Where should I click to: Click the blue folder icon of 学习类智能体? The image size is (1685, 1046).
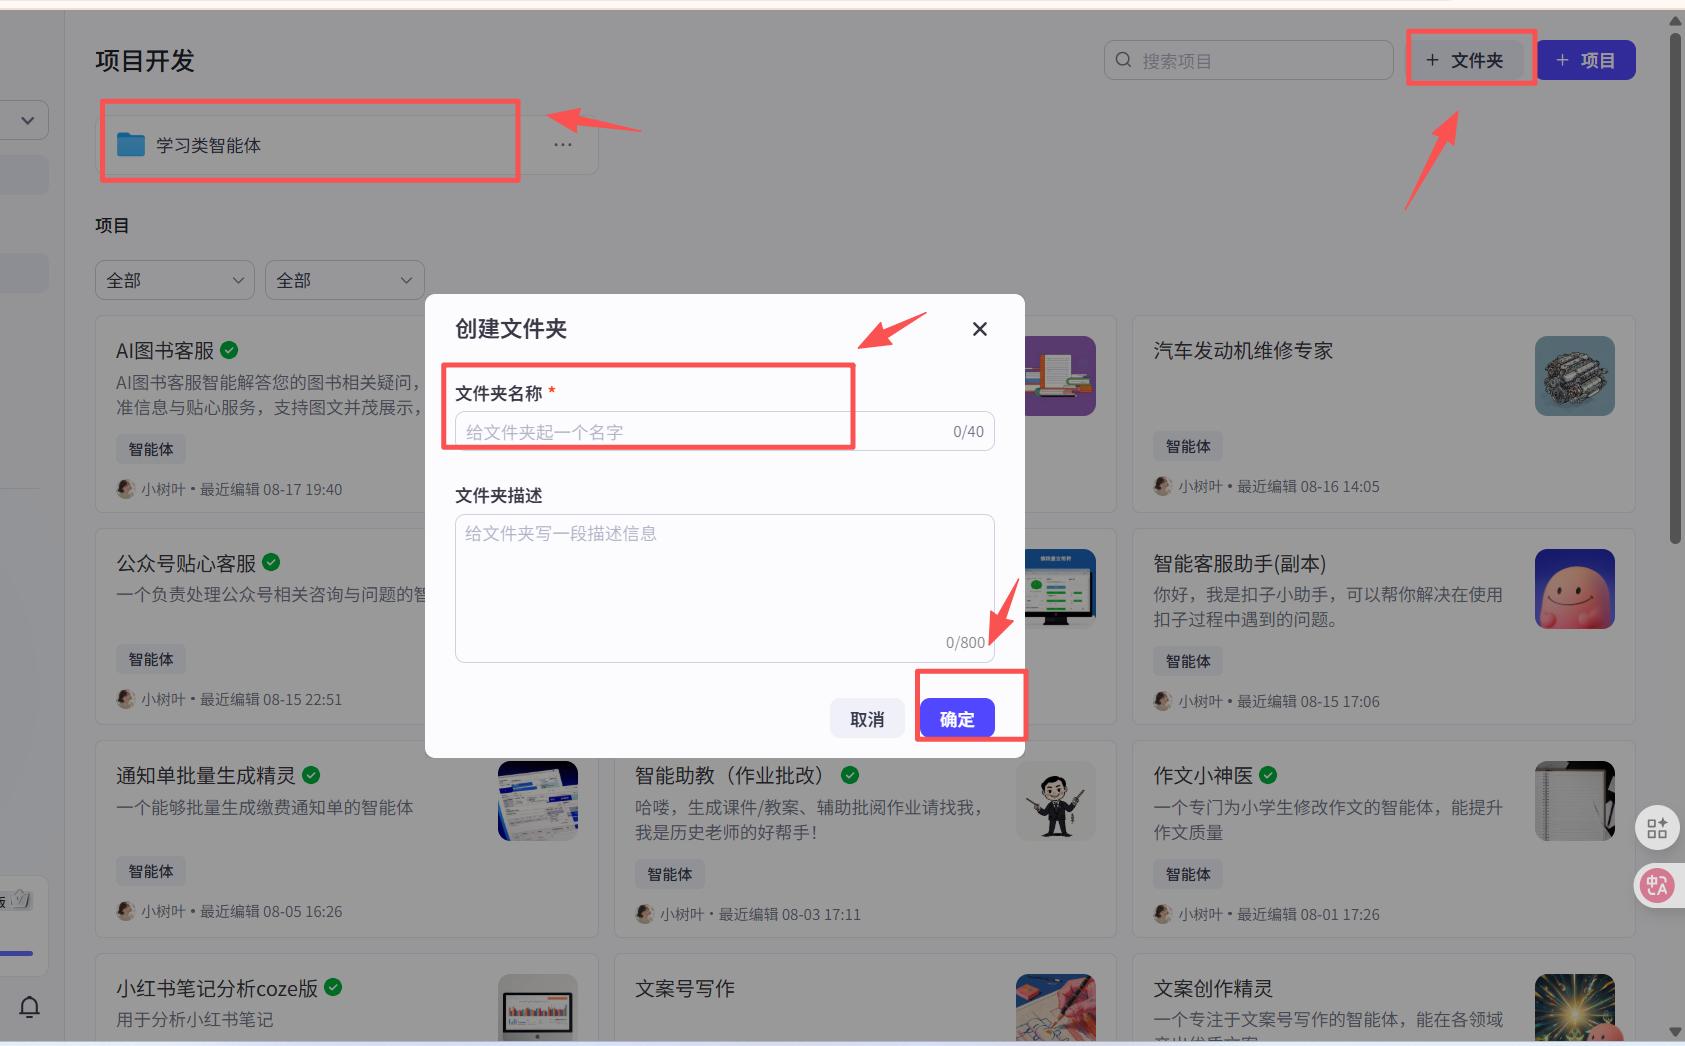coord(129,144)
